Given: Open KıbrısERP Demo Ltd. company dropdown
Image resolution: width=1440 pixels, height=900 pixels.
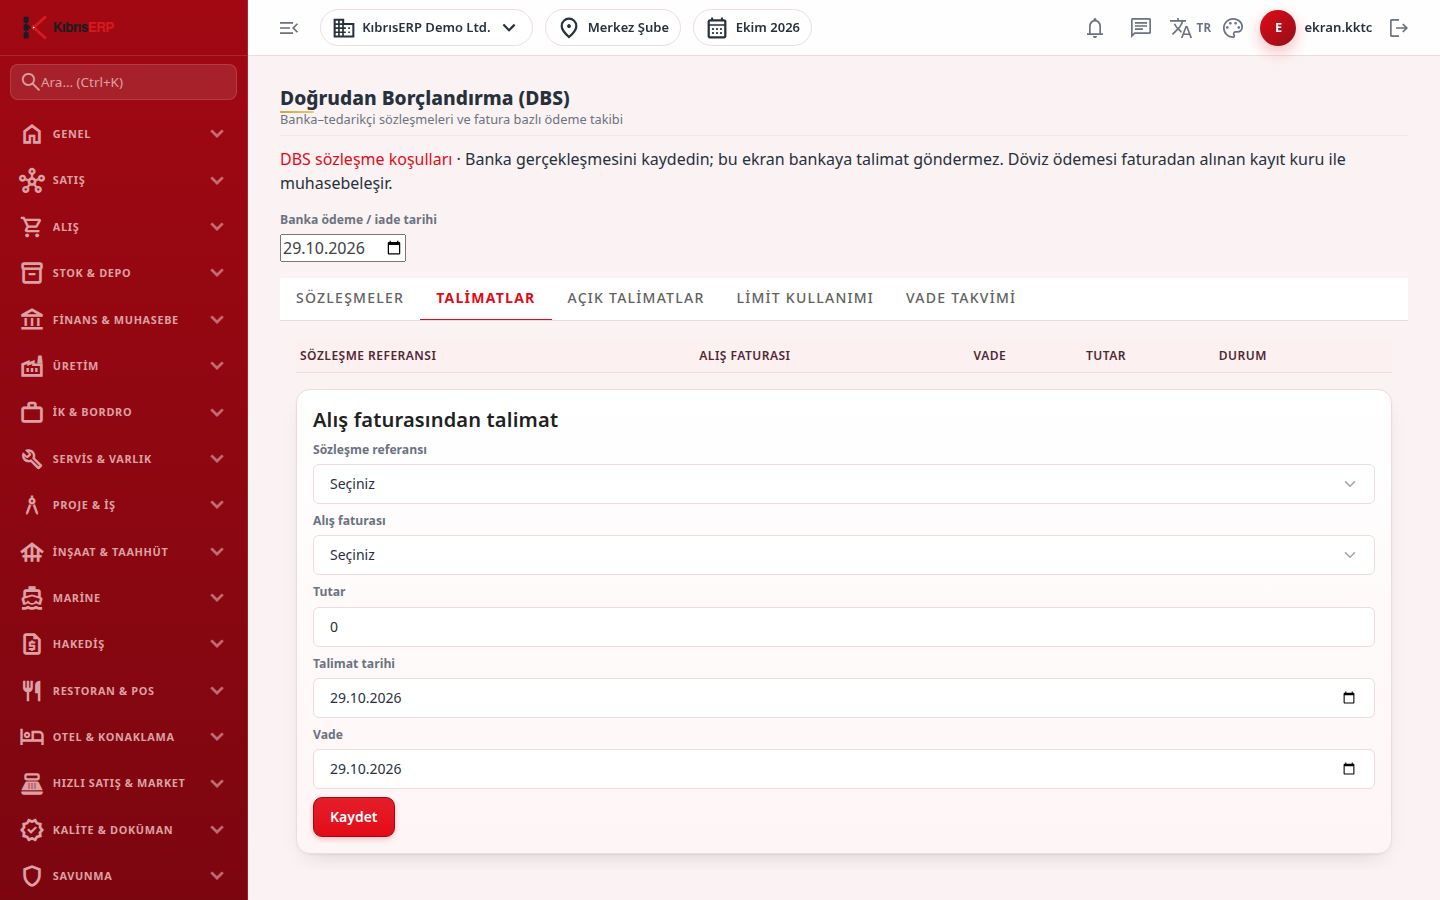Looking at the screenshot, I should (x=426, y=28).
